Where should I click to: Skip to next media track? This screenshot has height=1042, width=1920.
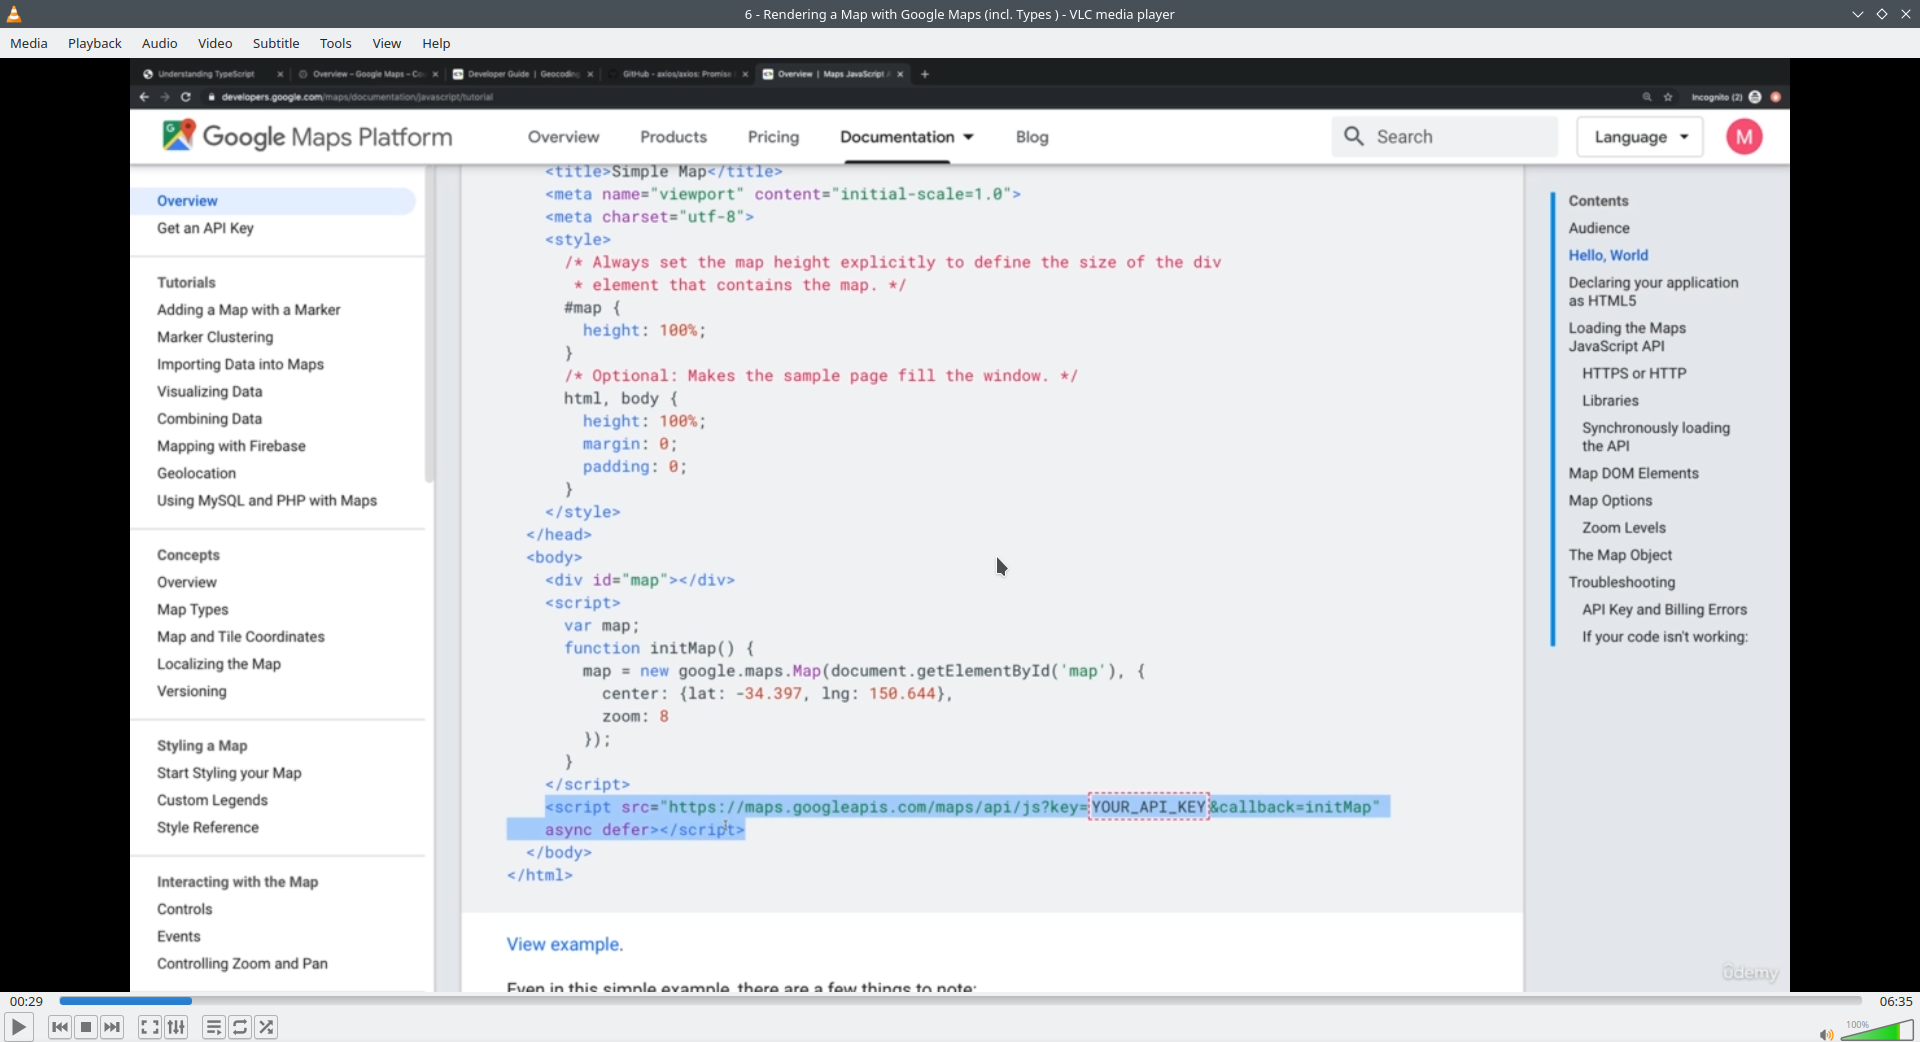[112, 1027]
